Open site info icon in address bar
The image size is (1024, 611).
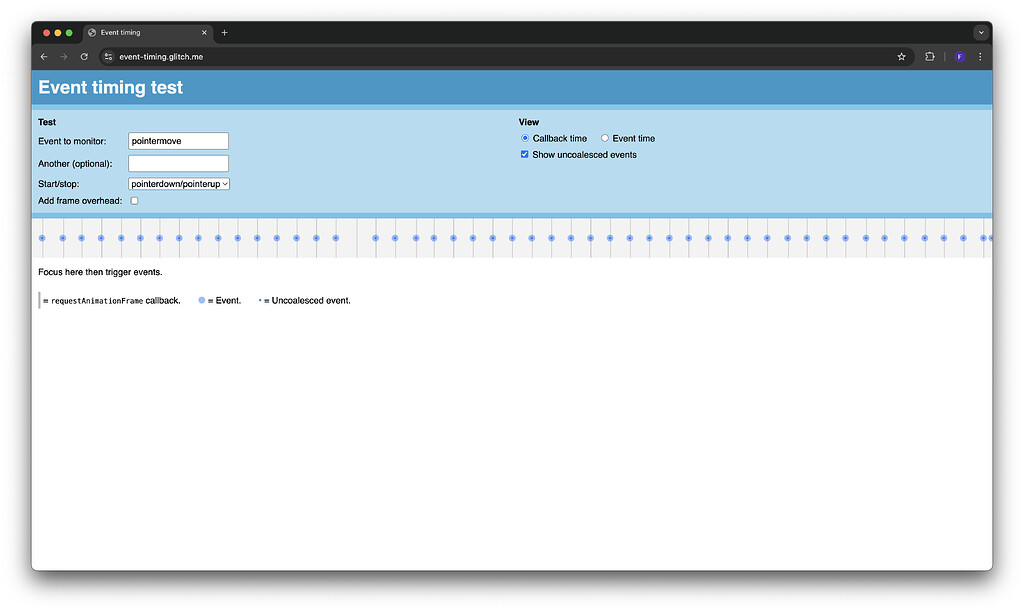(107, 57)
